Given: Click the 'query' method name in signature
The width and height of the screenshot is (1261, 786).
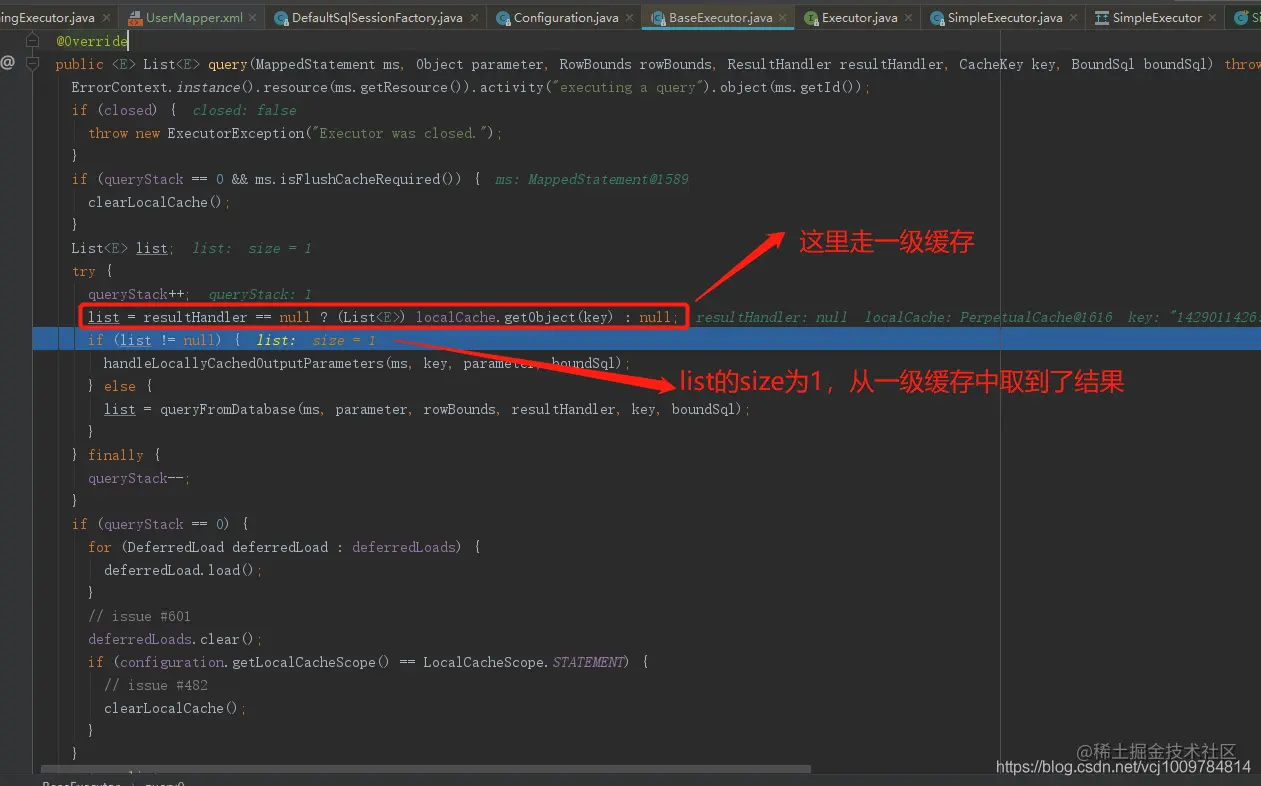Looking at the screenshot, I should (228, 64).
